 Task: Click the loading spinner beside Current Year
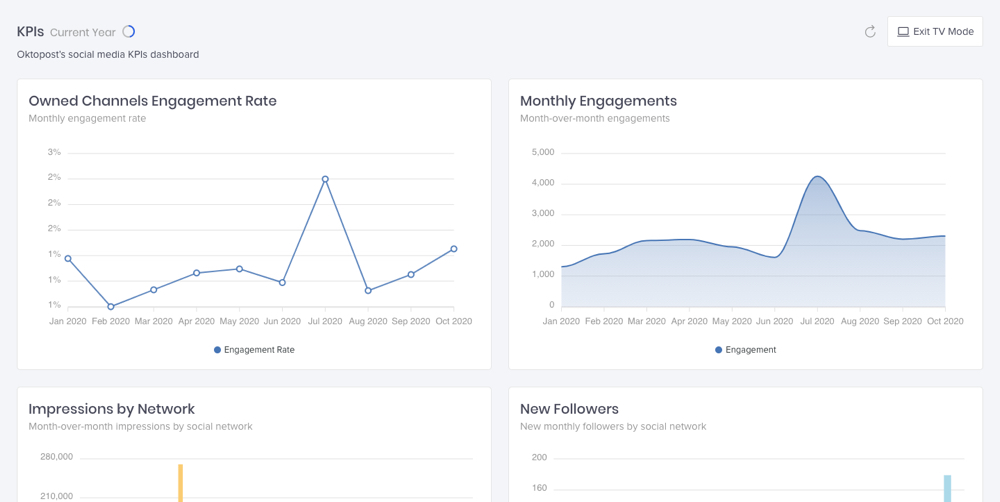point(128,32)
